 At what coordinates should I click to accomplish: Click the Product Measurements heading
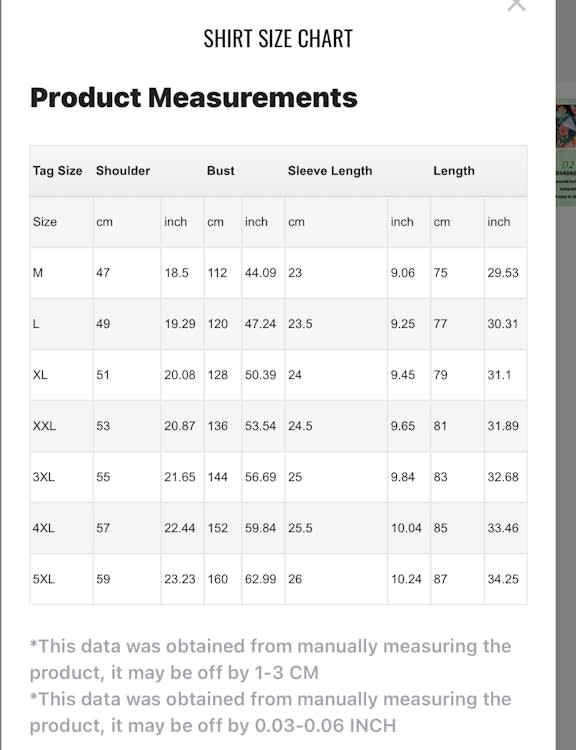pyautogui.click(x=194, y=98)
